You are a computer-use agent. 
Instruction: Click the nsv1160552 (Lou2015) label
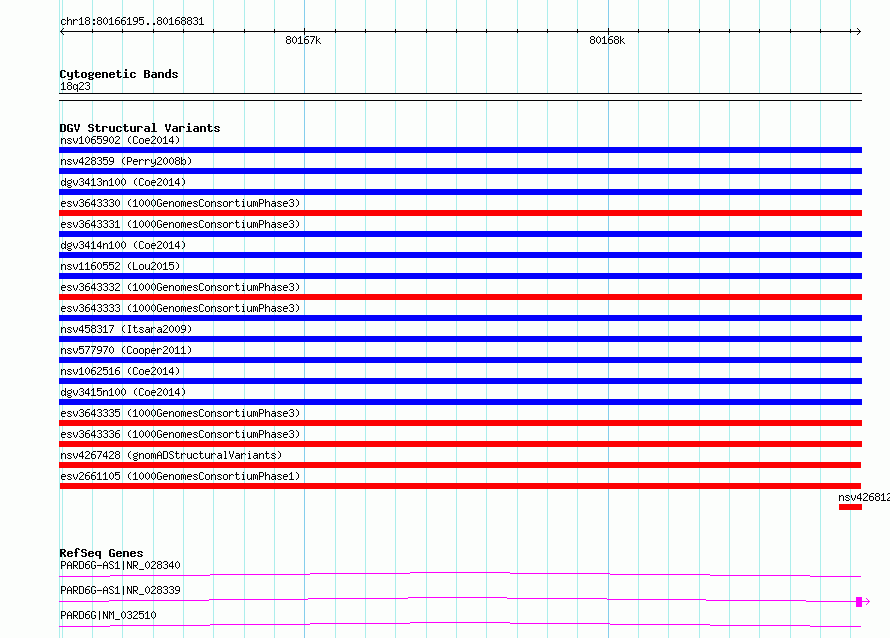120,266
